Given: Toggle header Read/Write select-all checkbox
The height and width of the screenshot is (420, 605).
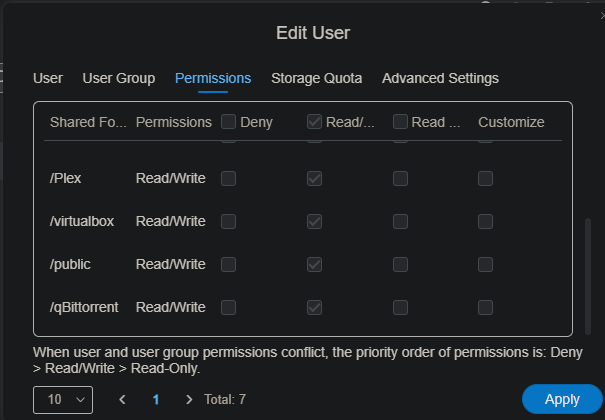Looking at the screenshot, I should pos(315,122).
